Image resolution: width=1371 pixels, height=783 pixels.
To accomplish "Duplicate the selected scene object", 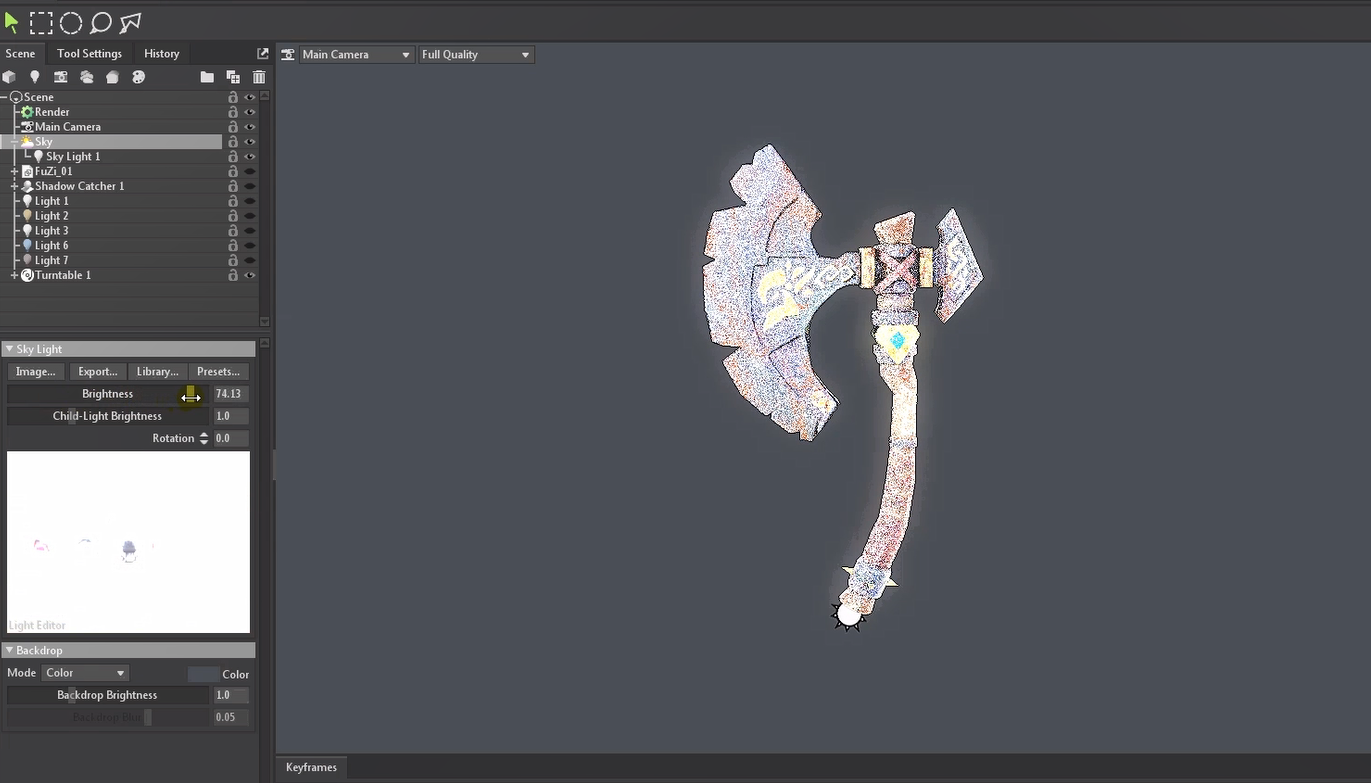I will tap(233, 77).
